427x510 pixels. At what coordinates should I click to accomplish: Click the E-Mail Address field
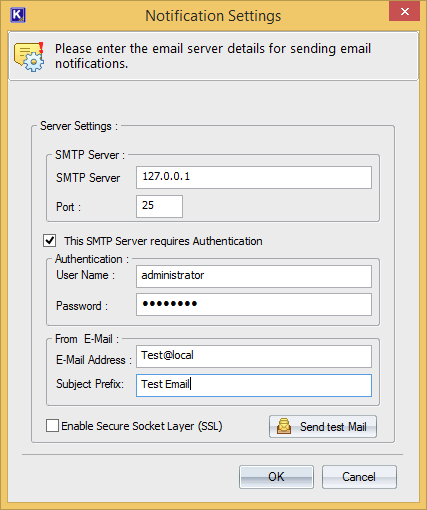pyautogui.click(x=254, y=356)
